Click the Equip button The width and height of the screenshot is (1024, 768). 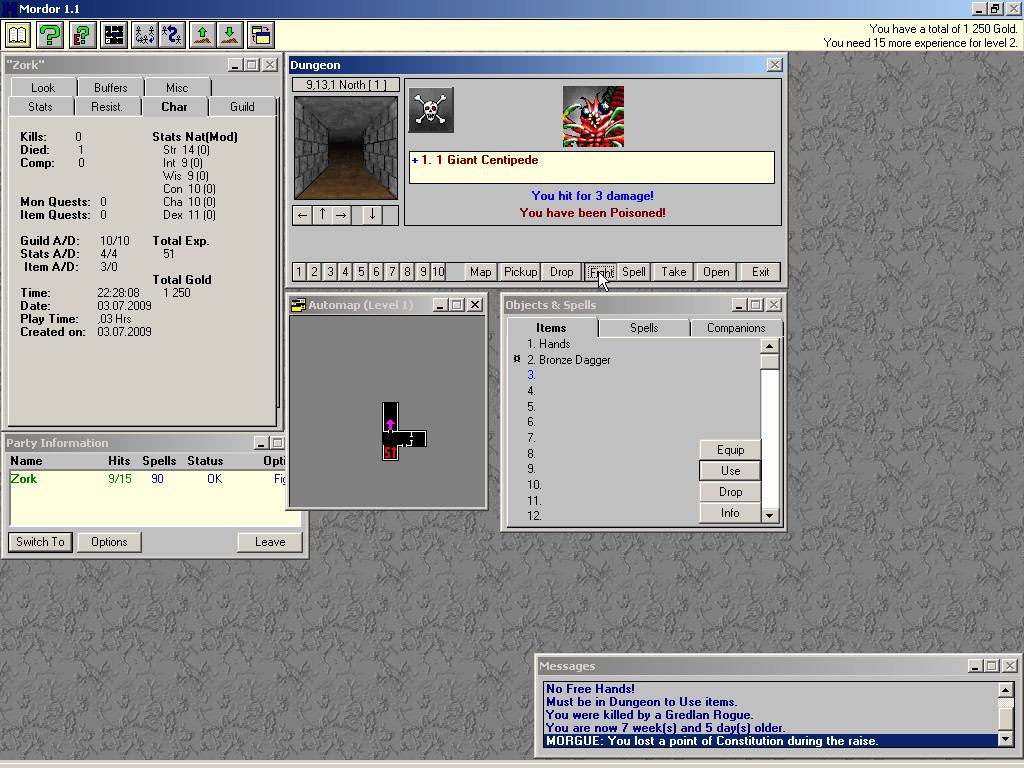pyautogui.click(x=730, y=450)
